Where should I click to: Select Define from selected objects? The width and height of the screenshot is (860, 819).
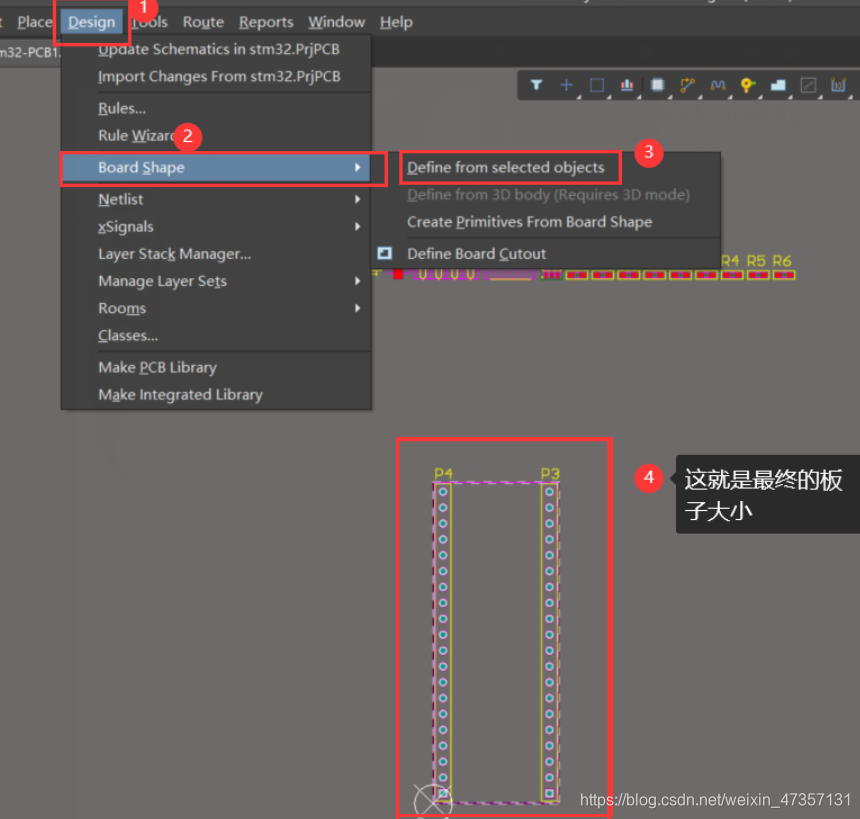505,167
